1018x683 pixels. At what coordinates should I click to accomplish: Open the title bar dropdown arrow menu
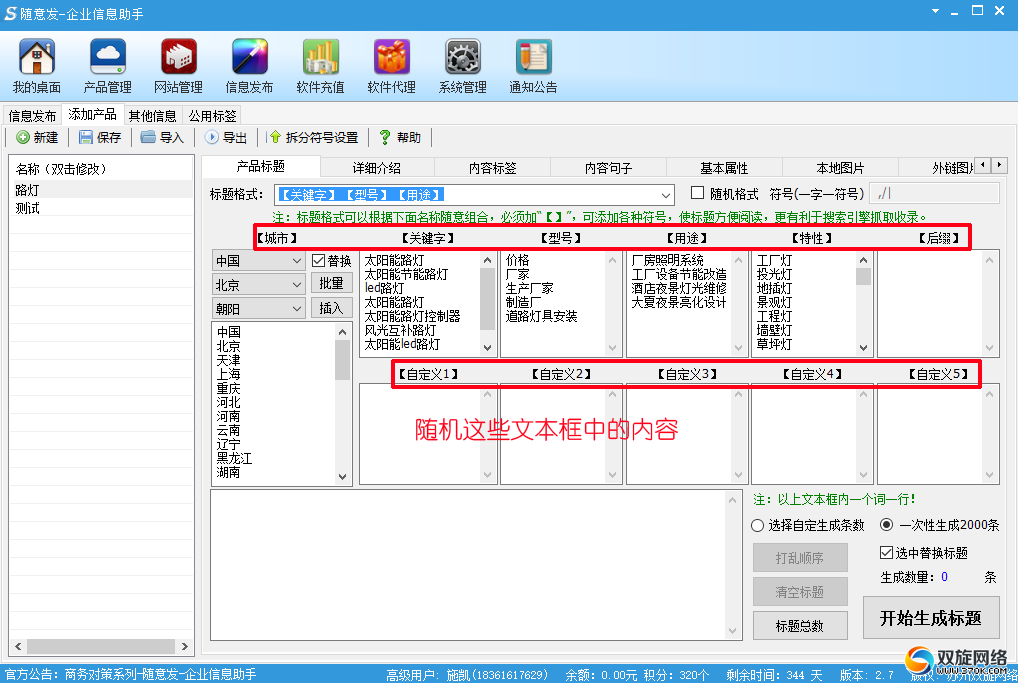(x=936, y=11)
